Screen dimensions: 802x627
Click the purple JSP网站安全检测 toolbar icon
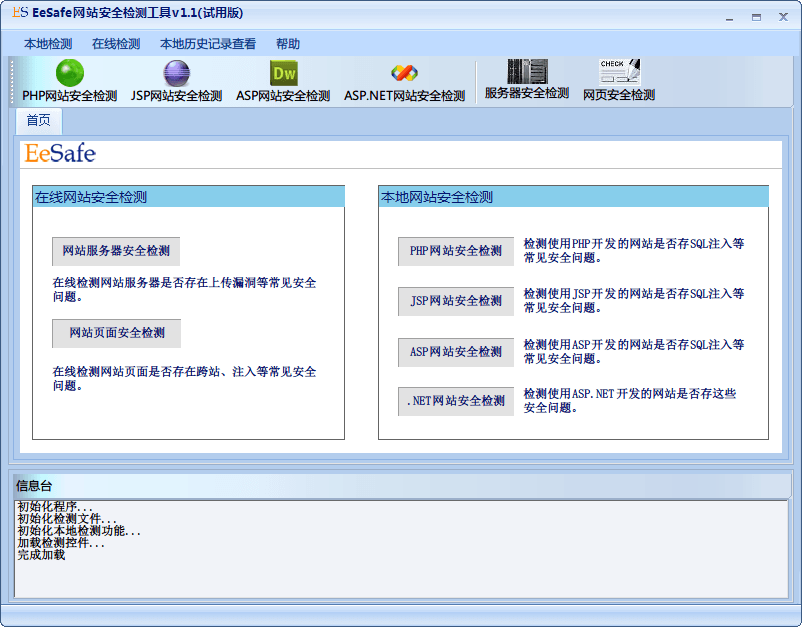(176, 73)
